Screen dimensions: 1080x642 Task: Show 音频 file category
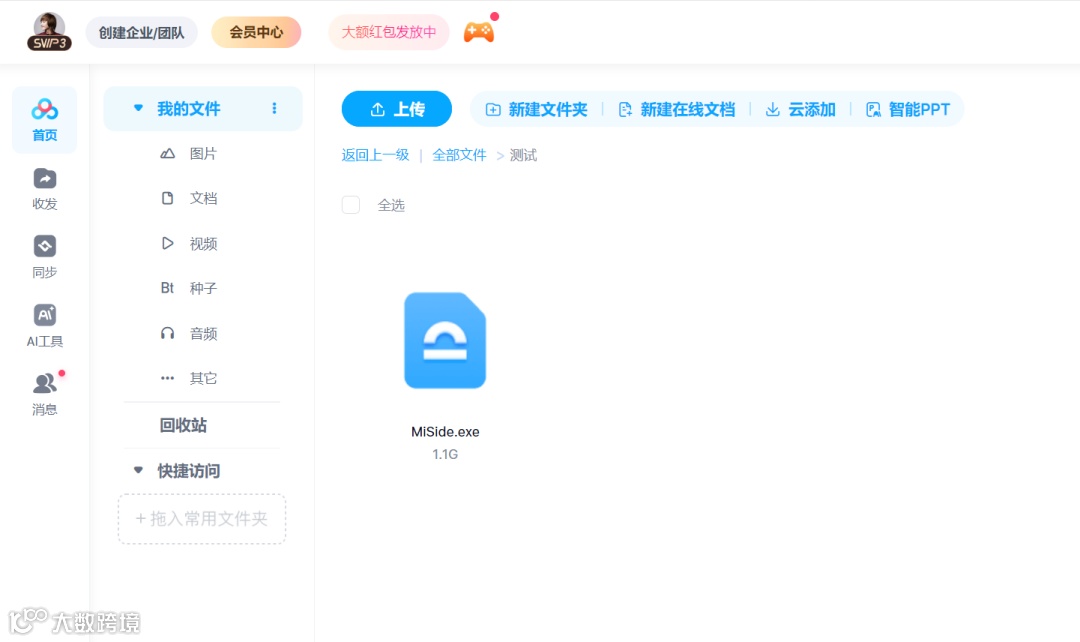click(202, 333)
